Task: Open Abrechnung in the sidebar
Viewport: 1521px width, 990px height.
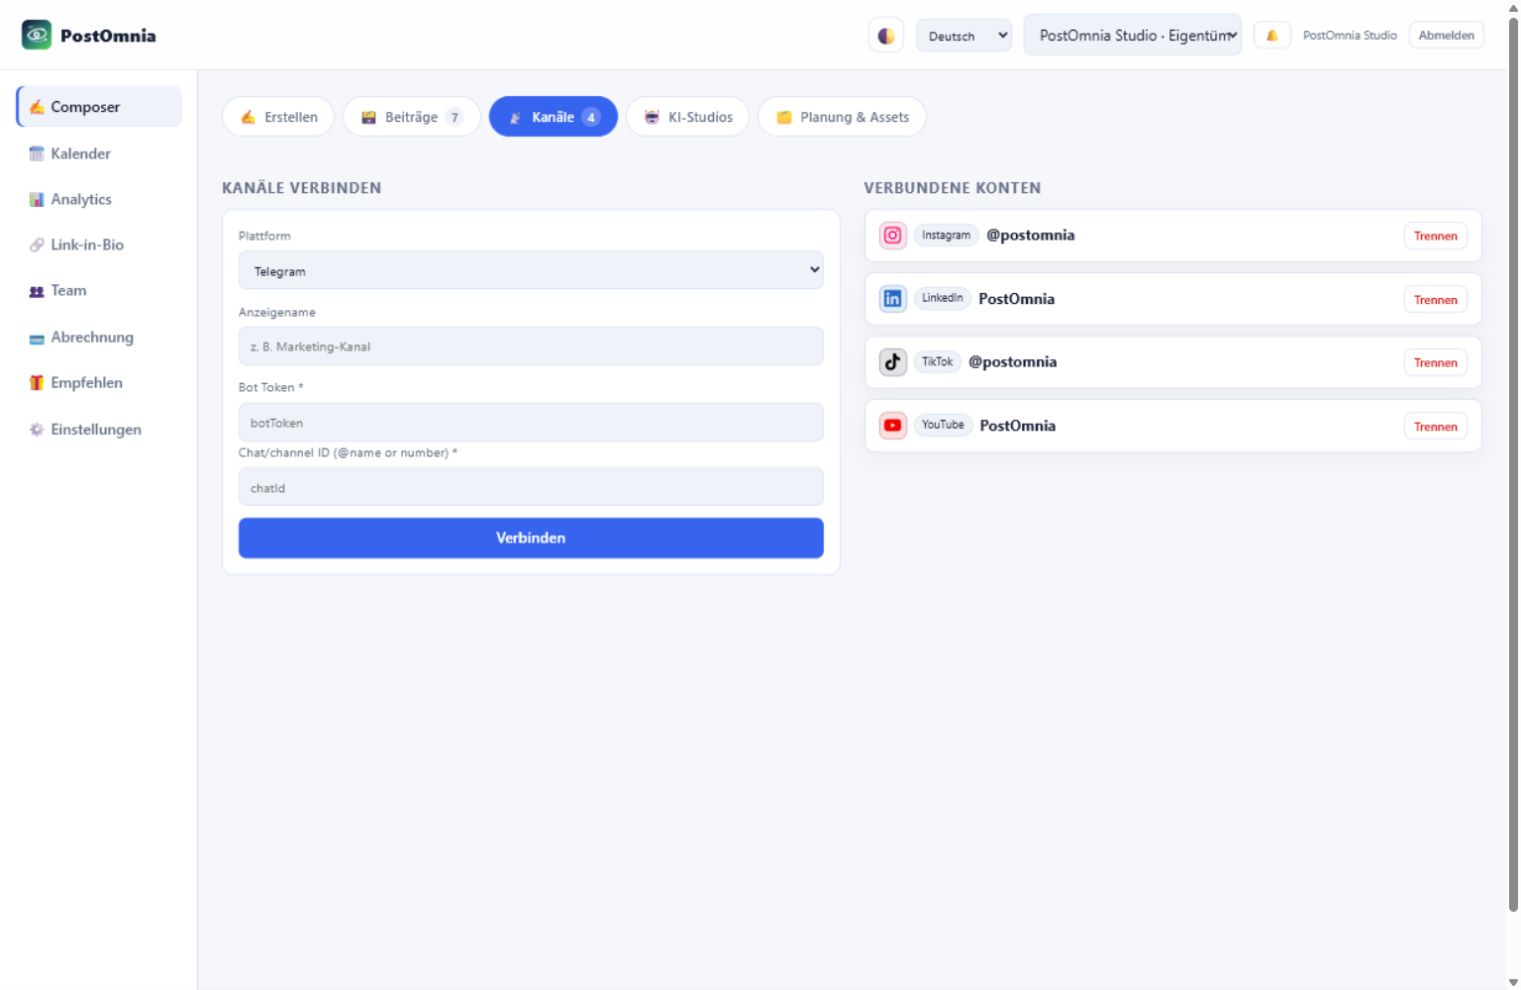Action: click(x=99, y=337)
